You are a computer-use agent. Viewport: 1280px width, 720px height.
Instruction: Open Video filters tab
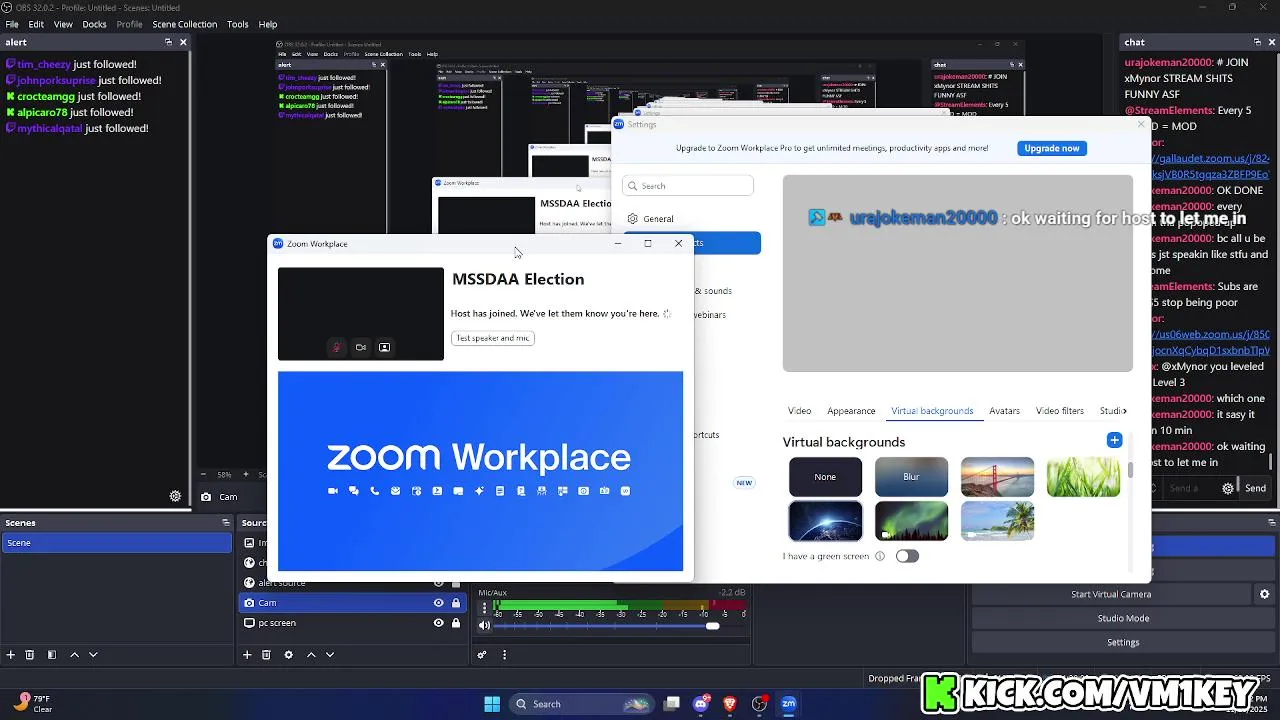1059,411
